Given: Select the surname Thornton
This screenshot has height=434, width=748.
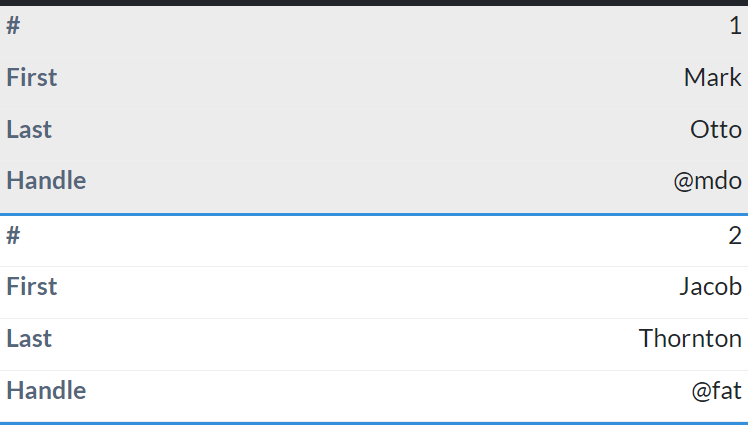Looking at the screenshot, I should pyautogui.click(x=690, y=339).
